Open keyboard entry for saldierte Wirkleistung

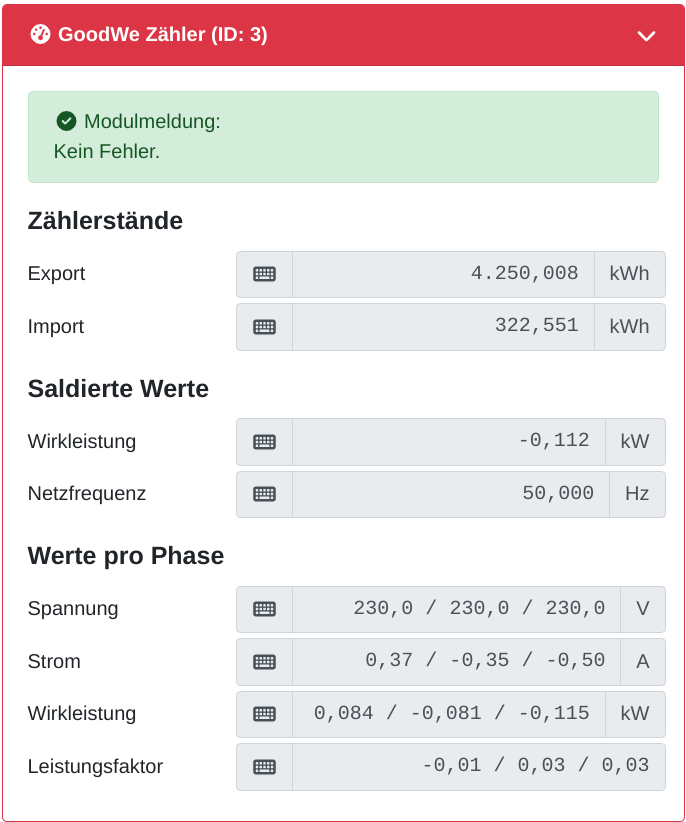pyautogui.click(x=263, y=442)
